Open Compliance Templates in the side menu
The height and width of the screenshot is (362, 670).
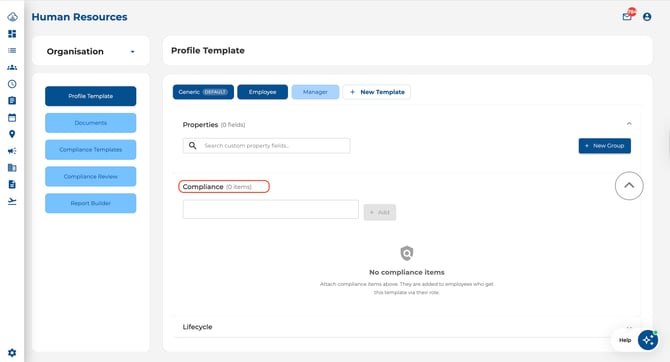click(91, 150)
